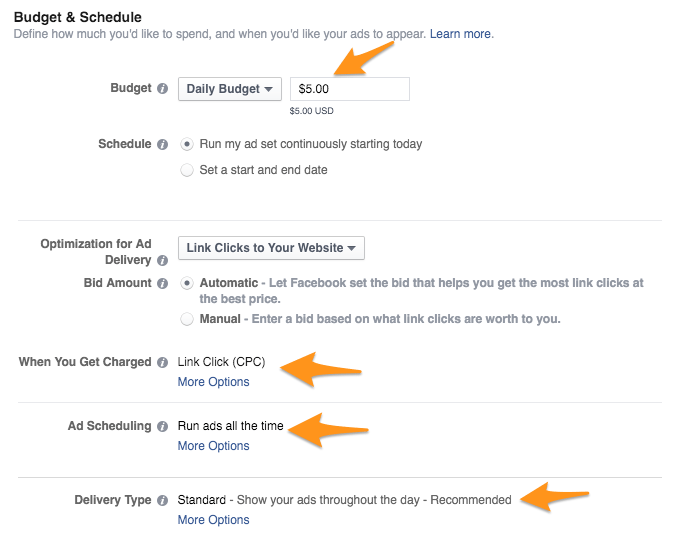Select Run my ad set continuously option
Screen dimensions: 675x546
(x=187, y=144)
